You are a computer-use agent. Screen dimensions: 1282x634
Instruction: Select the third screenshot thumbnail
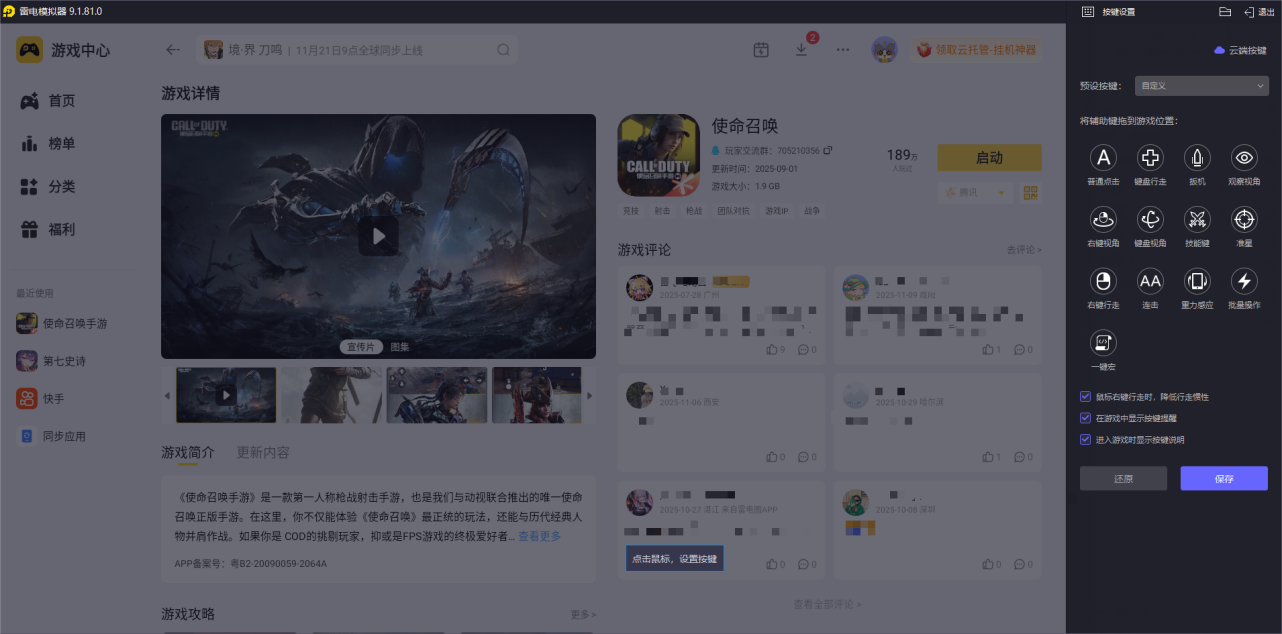(437, 395)
